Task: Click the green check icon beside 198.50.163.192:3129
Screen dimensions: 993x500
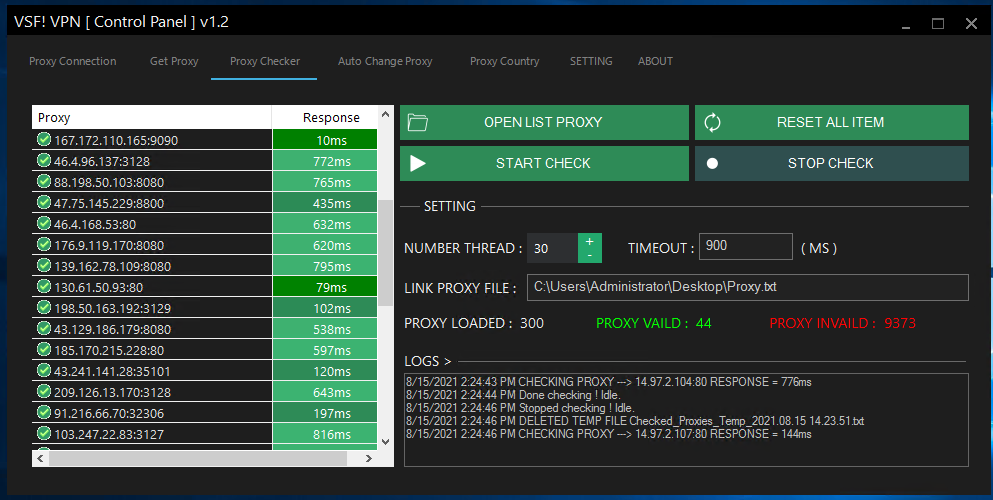Action: tap(44, 307)
